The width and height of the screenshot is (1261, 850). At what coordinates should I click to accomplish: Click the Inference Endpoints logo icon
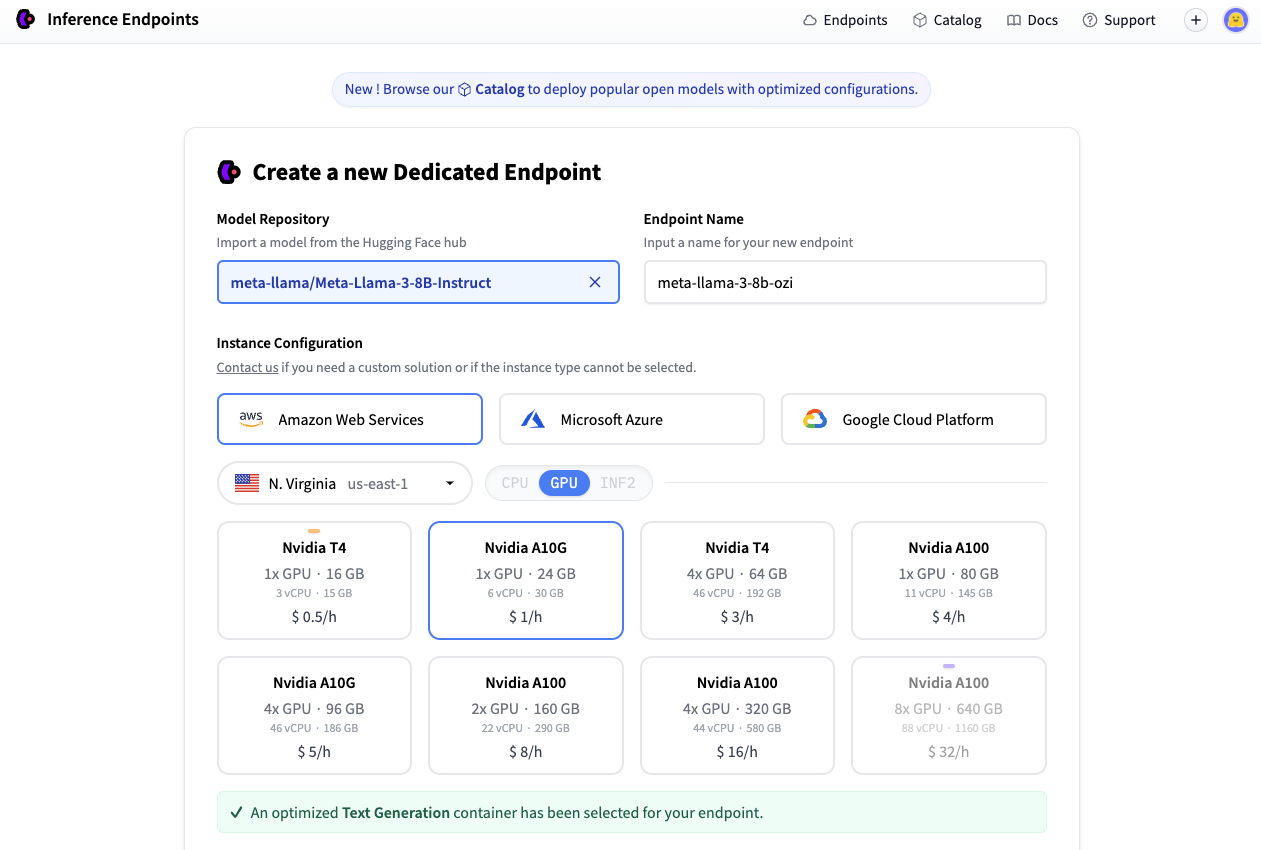pyautogui.click(x=26, y=19)
